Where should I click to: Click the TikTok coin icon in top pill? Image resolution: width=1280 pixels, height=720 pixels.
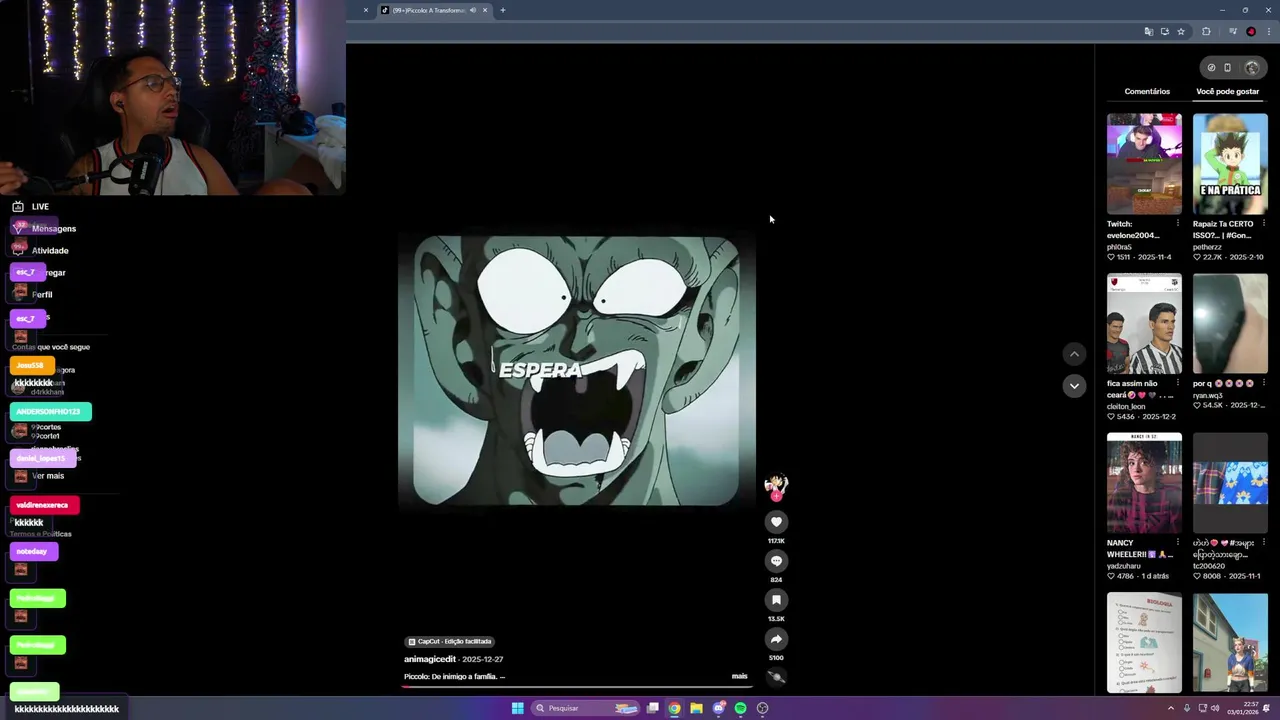[1211, 68]
